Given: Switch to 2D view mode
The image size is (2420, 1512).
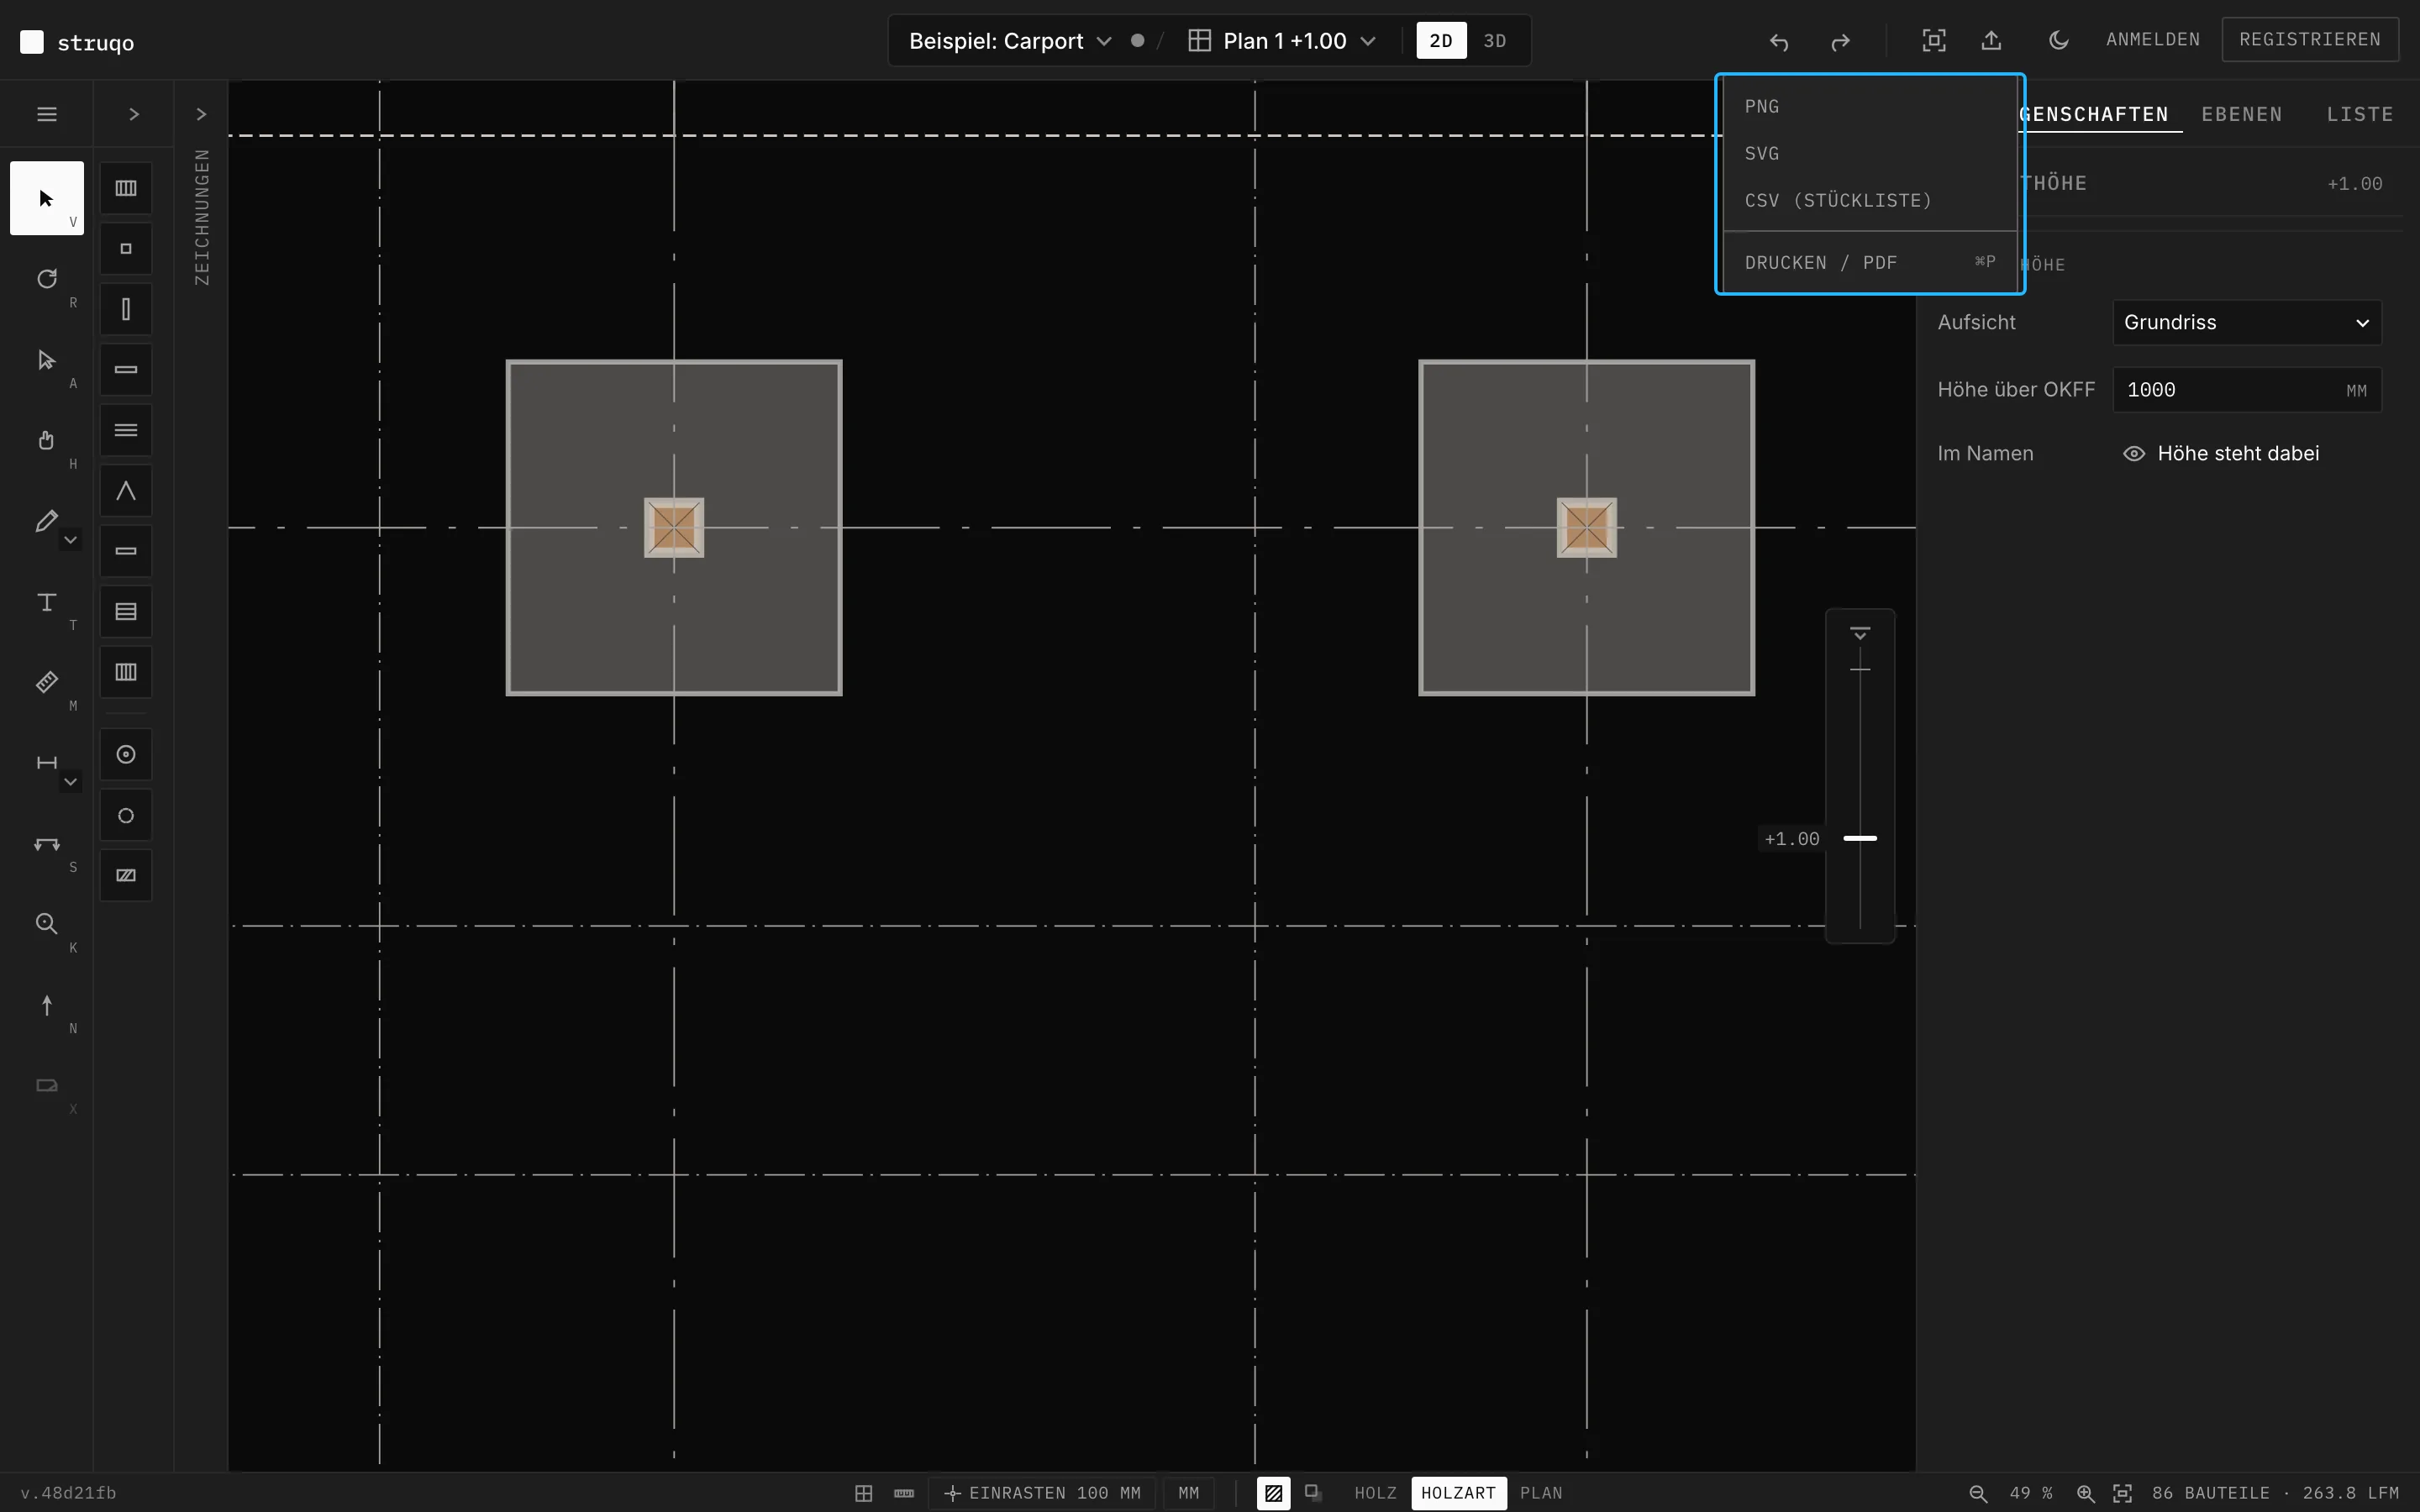Looking at the screenshot, I should point(1441,41).
